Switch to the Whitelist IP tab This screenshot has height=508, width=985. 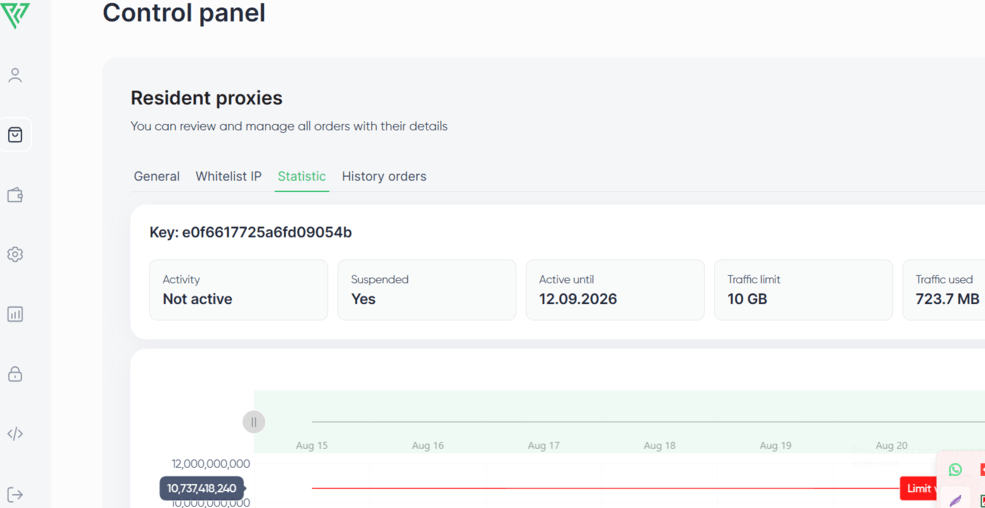point(229,176)
